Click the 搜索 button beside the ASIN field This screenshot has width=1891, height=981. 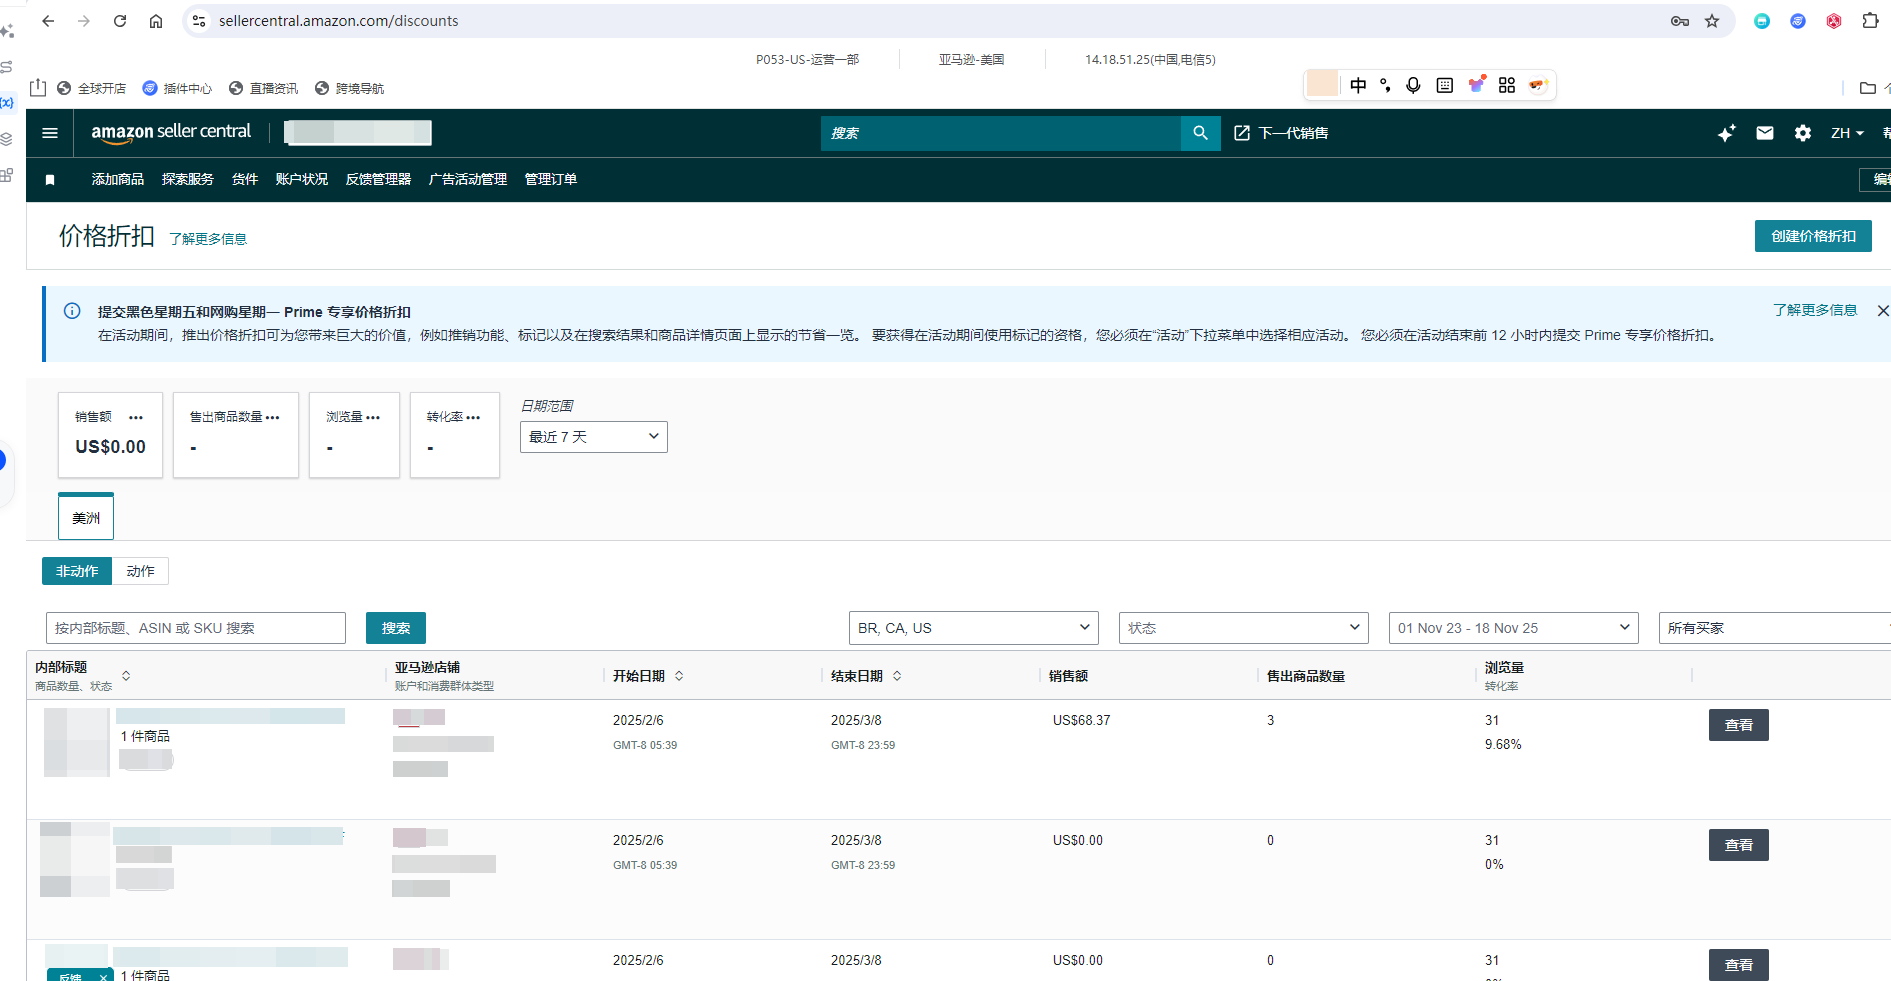396,628
